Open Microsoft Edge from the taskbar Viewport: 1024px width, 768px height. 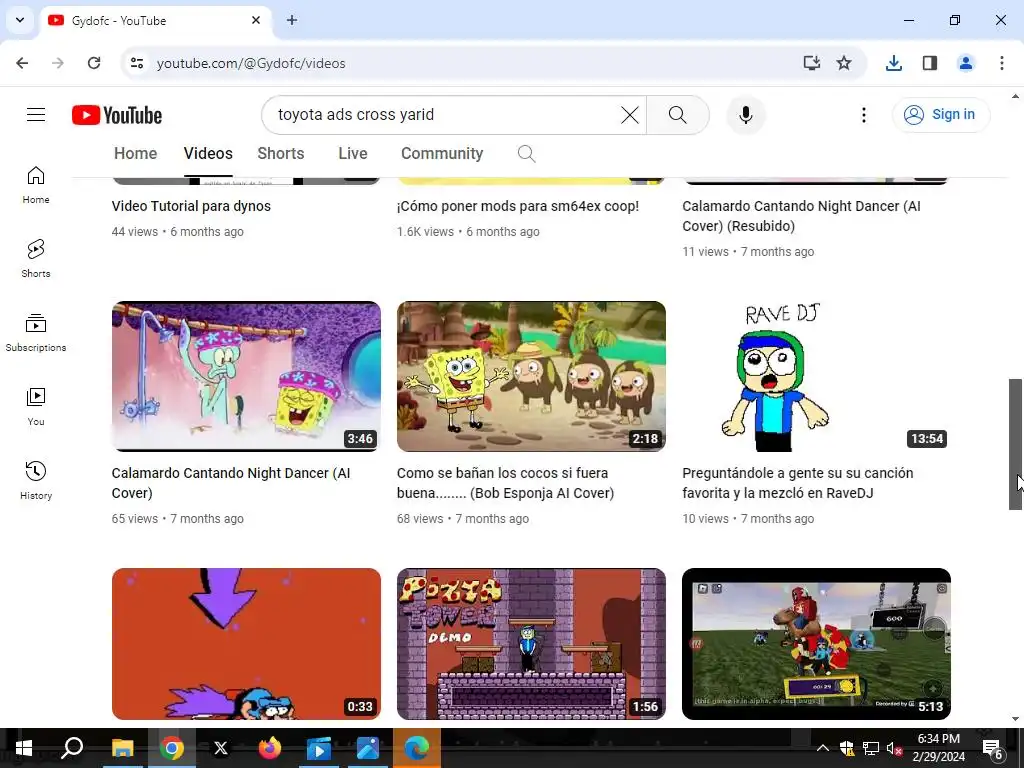[417, 748]
